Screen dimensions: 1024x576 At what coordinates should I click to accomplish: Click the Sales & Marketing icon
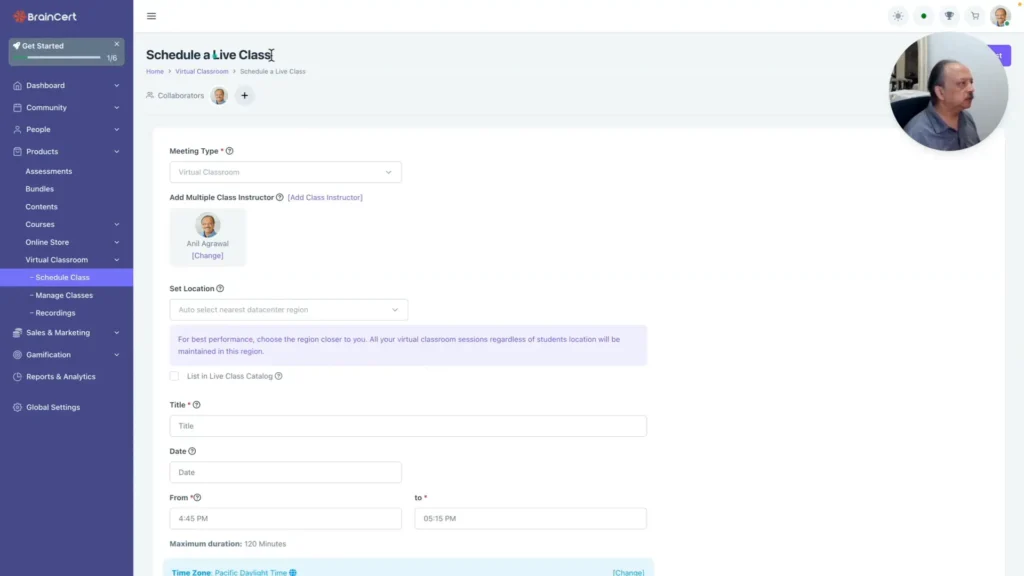pyautogui.click(x=18, y=333)
